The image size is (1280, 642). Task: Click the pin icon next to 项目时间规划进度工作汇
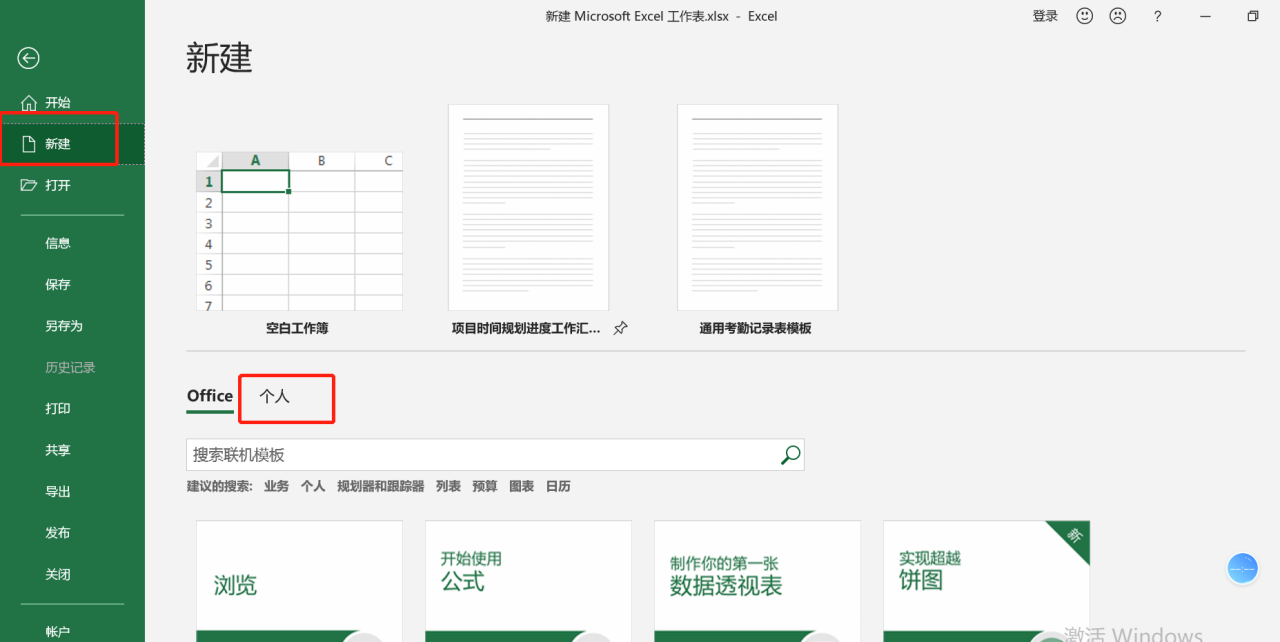click(x=620, y=328)
